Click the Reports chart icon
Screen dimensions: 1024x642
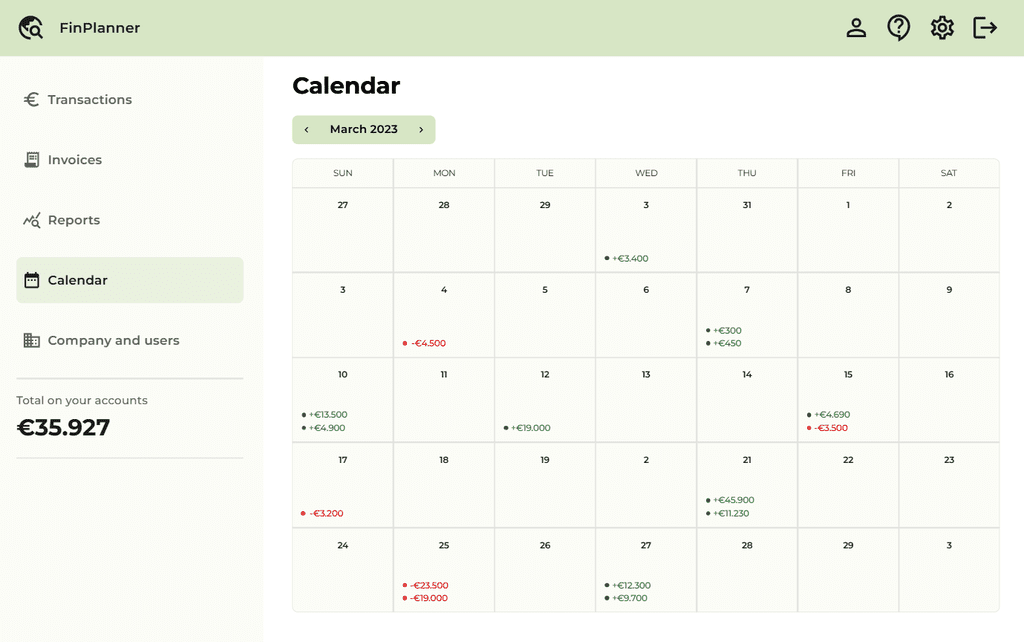coord(31,220)
